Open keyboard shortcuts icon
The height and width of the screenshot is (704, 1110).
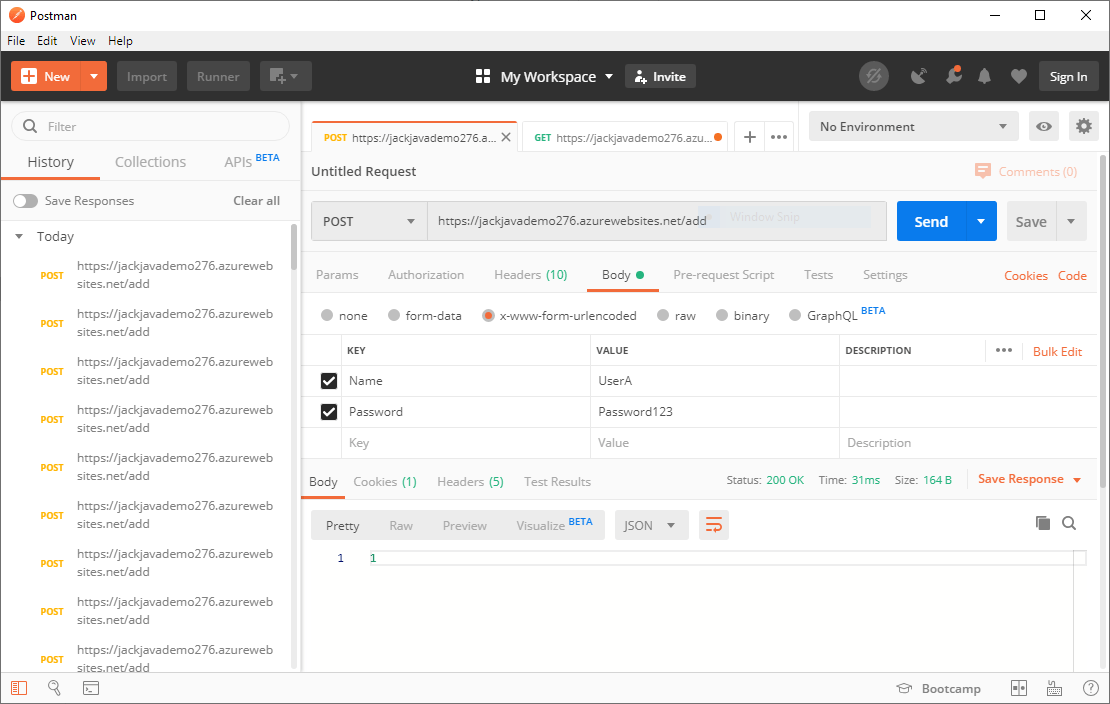pyautogui.click(x=1054, y=688)
